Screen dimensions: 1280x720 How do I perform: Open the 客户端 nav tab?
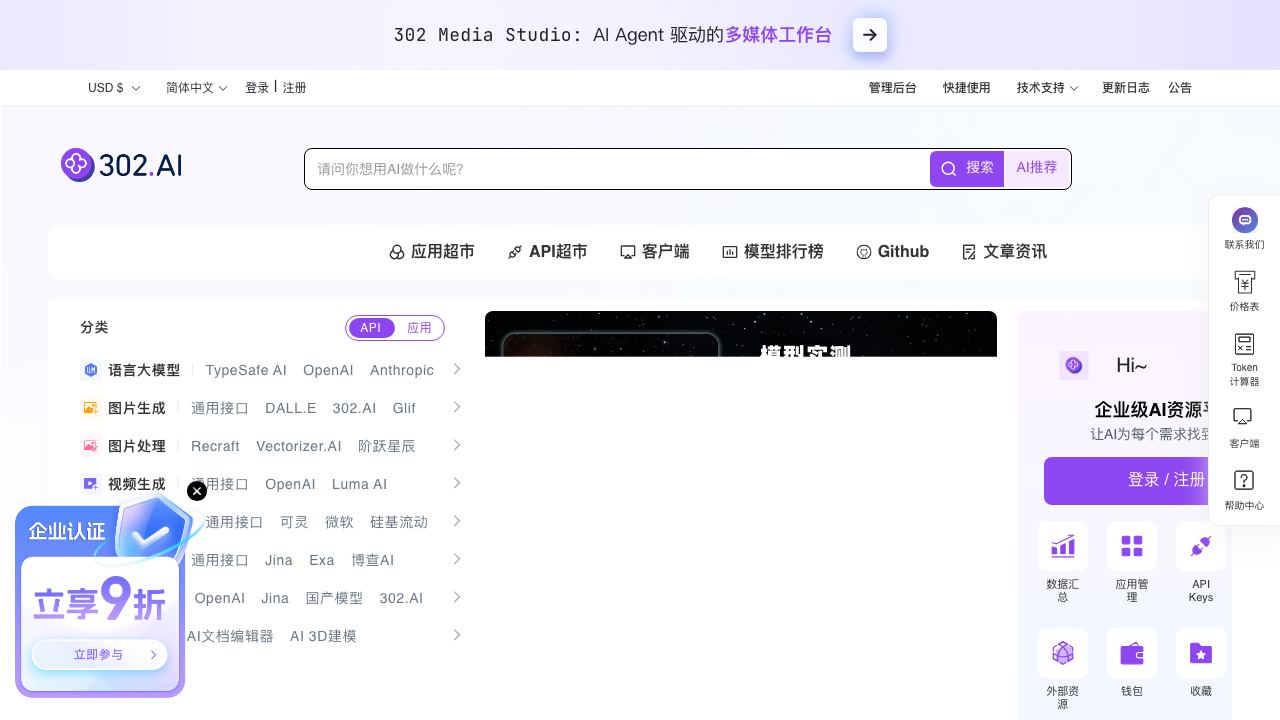655,252
